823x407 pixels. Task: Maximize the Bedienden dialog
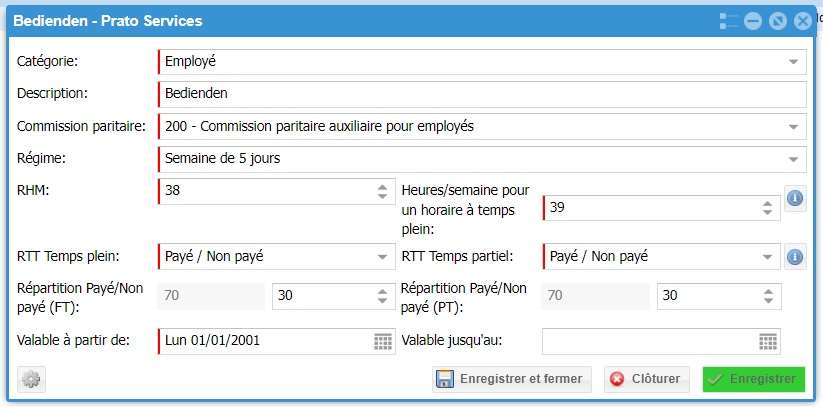[777, 21]
